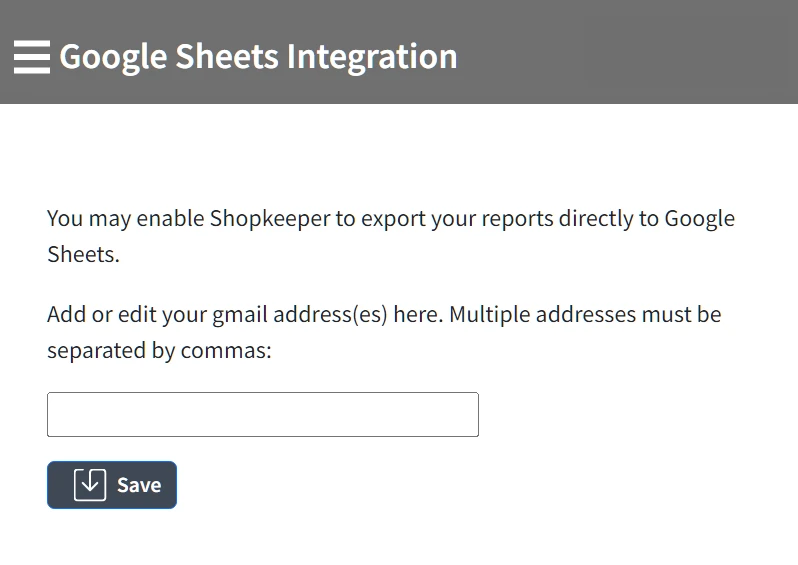Click the gmail address input field
798x565 pixels.
263,414
